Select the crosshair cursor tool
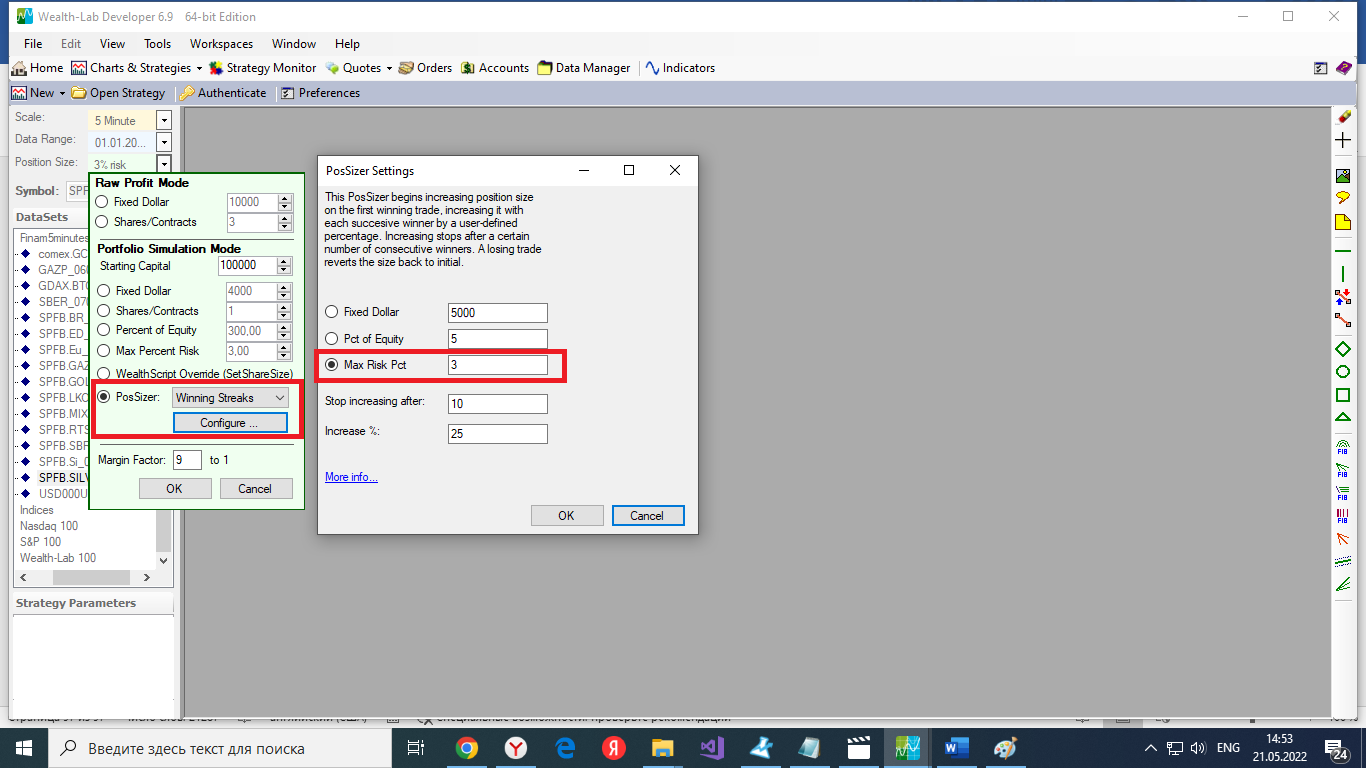This screenshot has height=768, width=1366. pos(1343,141)
